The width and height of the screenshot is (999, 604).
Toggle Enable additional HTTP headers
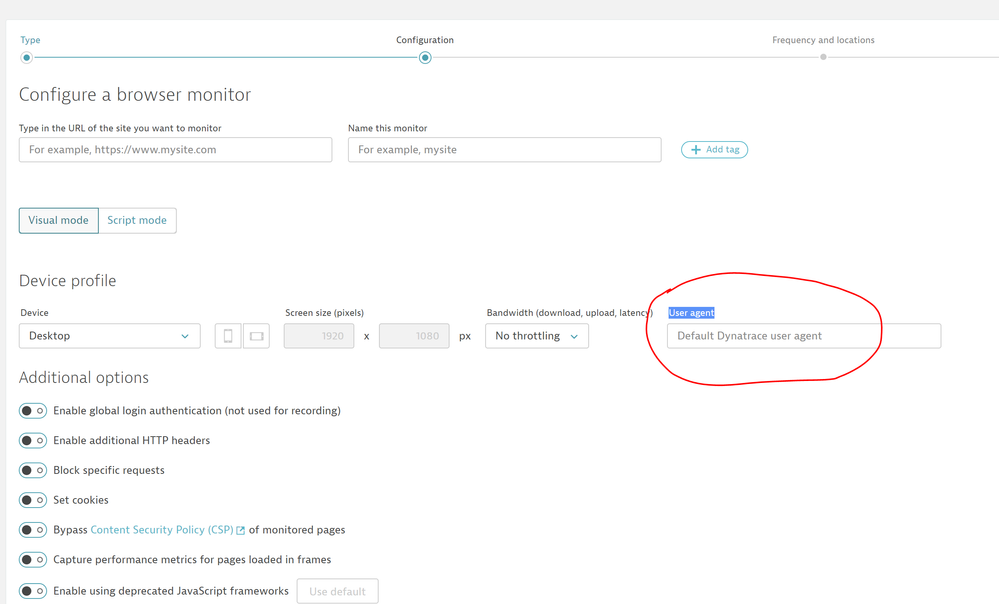coord(33,441)
